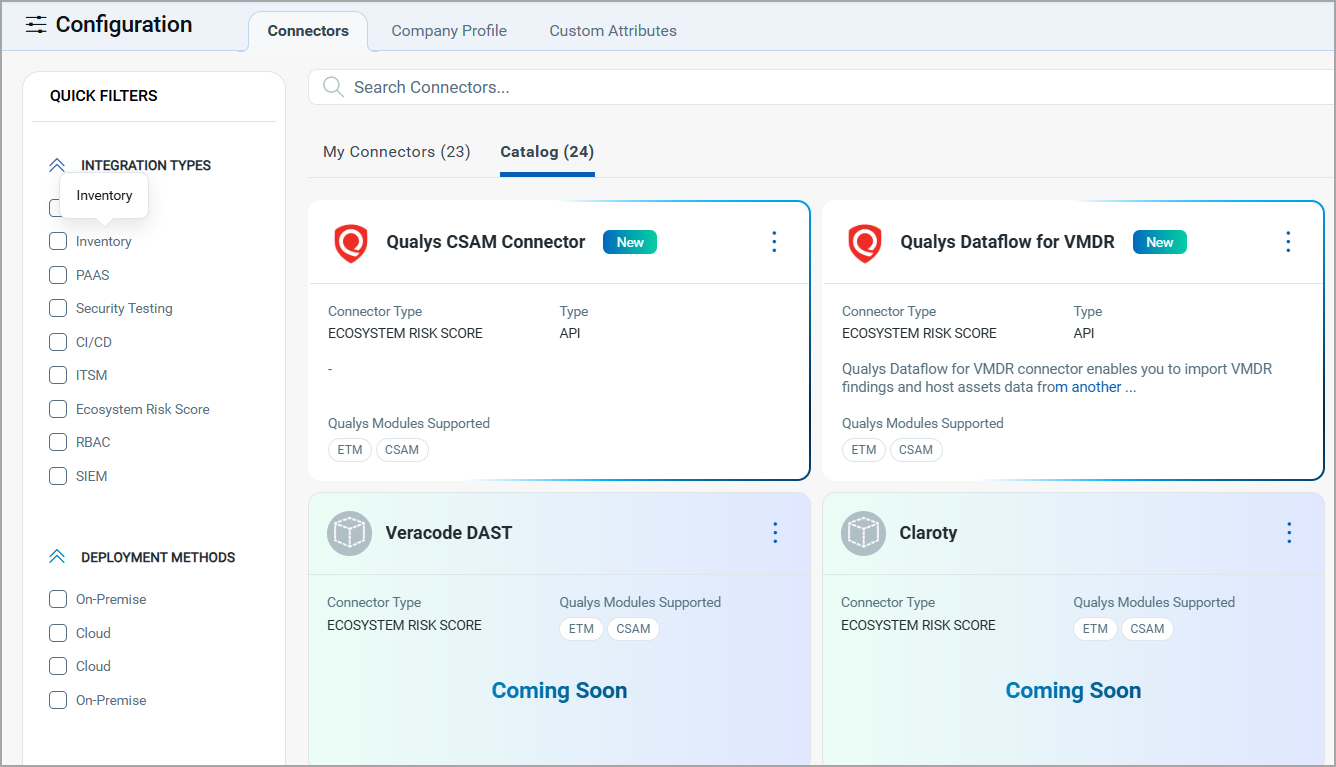Open Claroty three-dot options menu
The height and width of the screenshot is (767, 1336).
[x=1289, y=533]
